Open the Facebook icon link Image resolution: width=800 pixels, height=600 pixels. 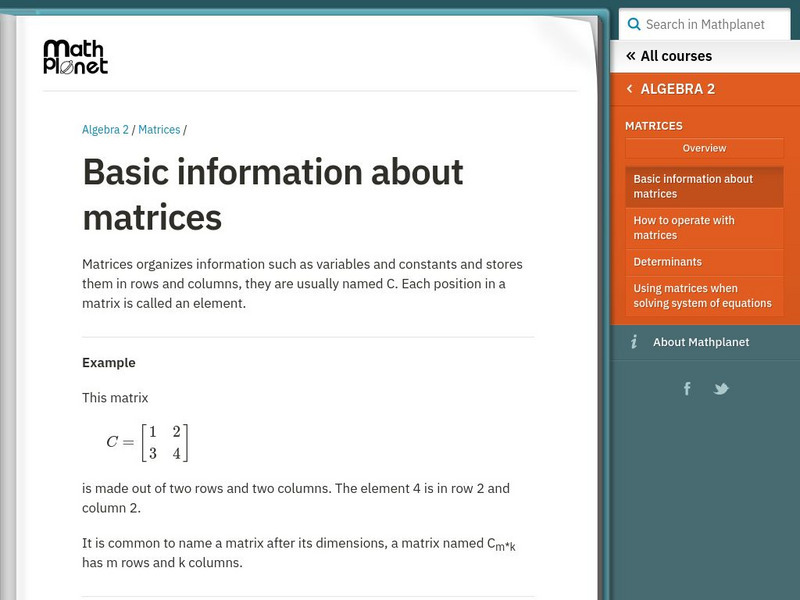pyautogui.click(x=687, y=389)
